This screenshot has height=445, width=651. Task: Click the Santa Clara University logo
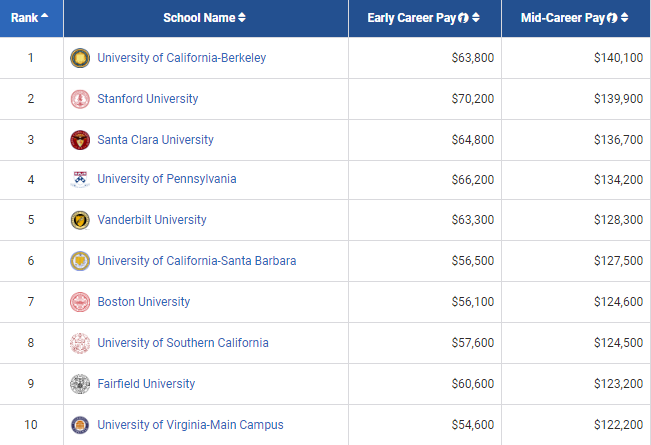pos(80,140)
